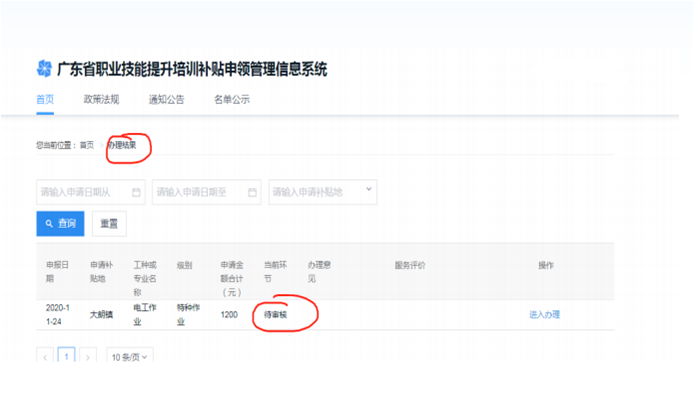Go to next page arrow in pagination
The width and height of the screenshot is (694, 405).
[88, 356]
